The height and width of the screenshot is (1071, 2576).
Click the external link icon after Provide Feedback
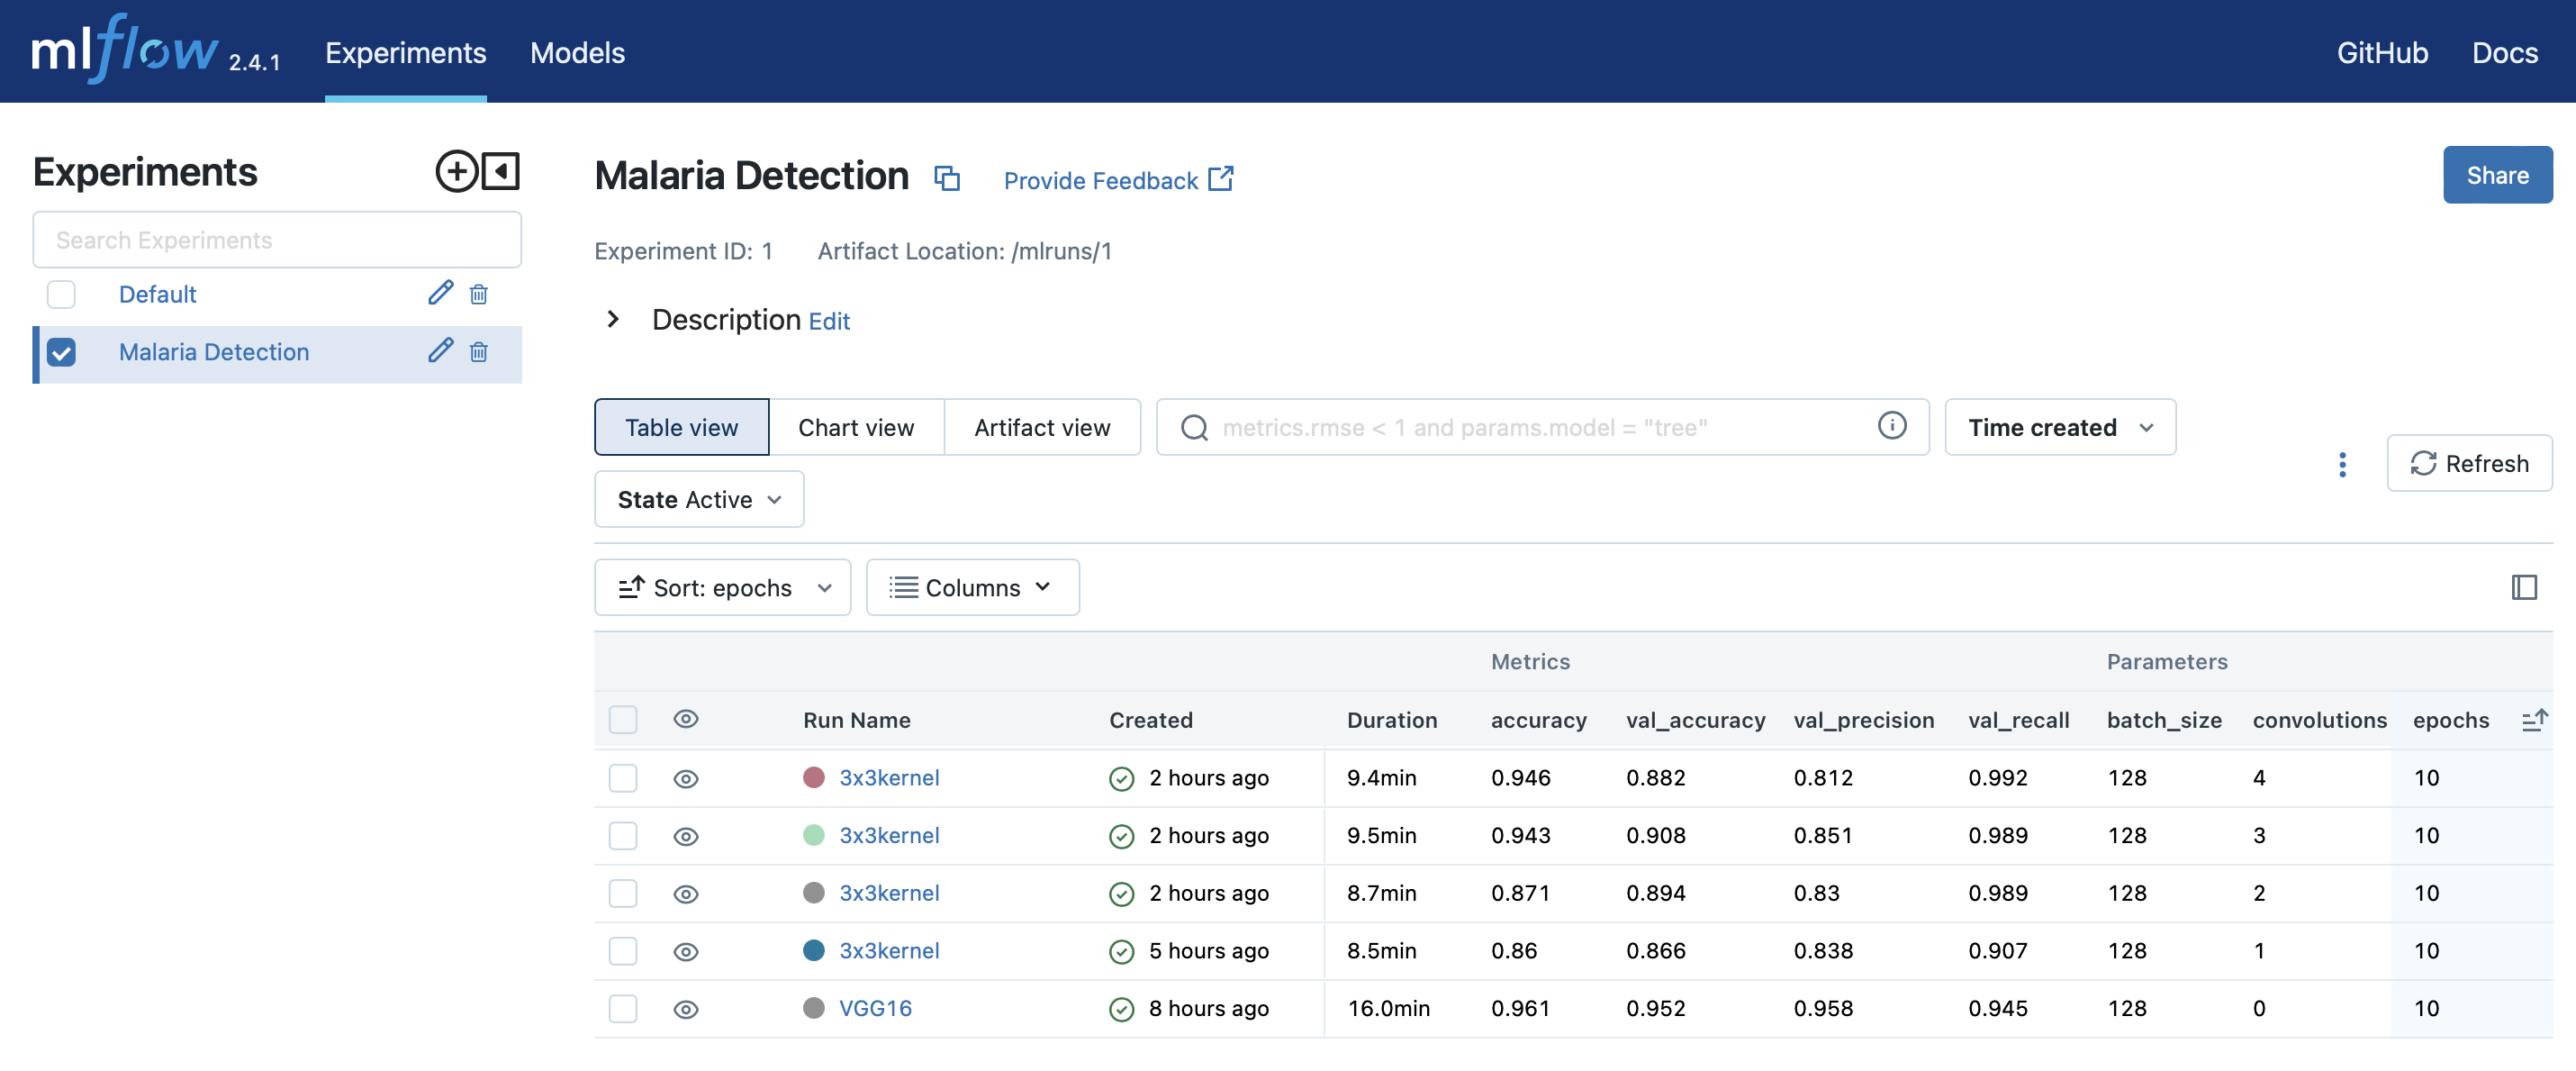pos(1221,178)
